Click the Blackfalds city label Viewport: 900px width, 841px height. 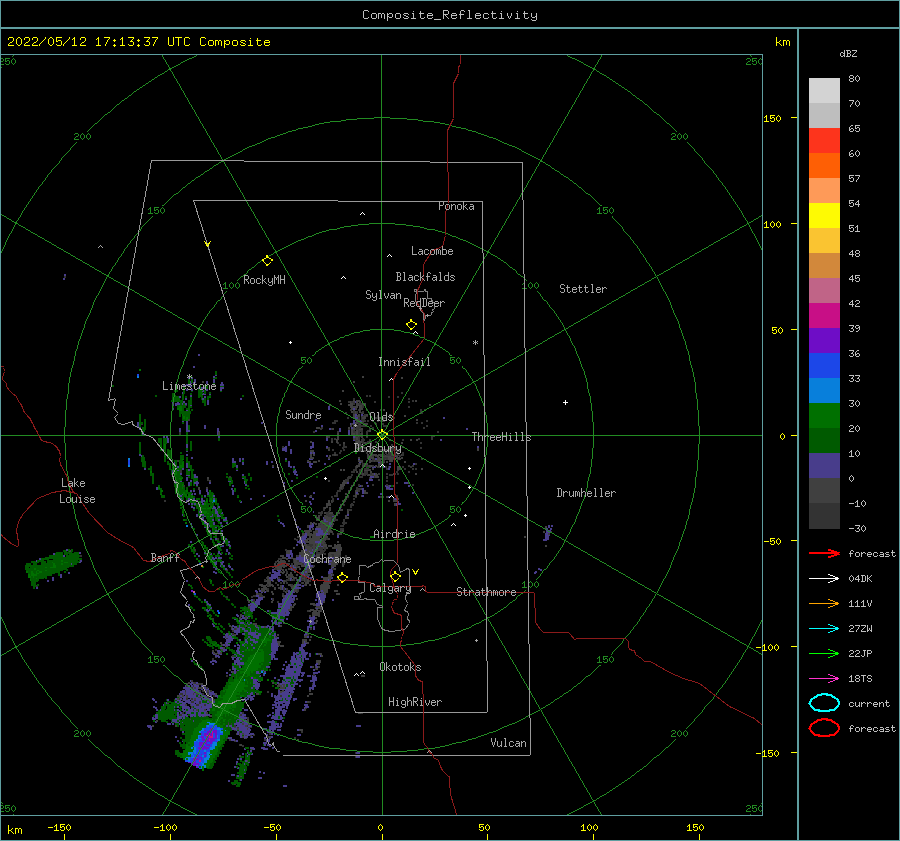point(425,277)
